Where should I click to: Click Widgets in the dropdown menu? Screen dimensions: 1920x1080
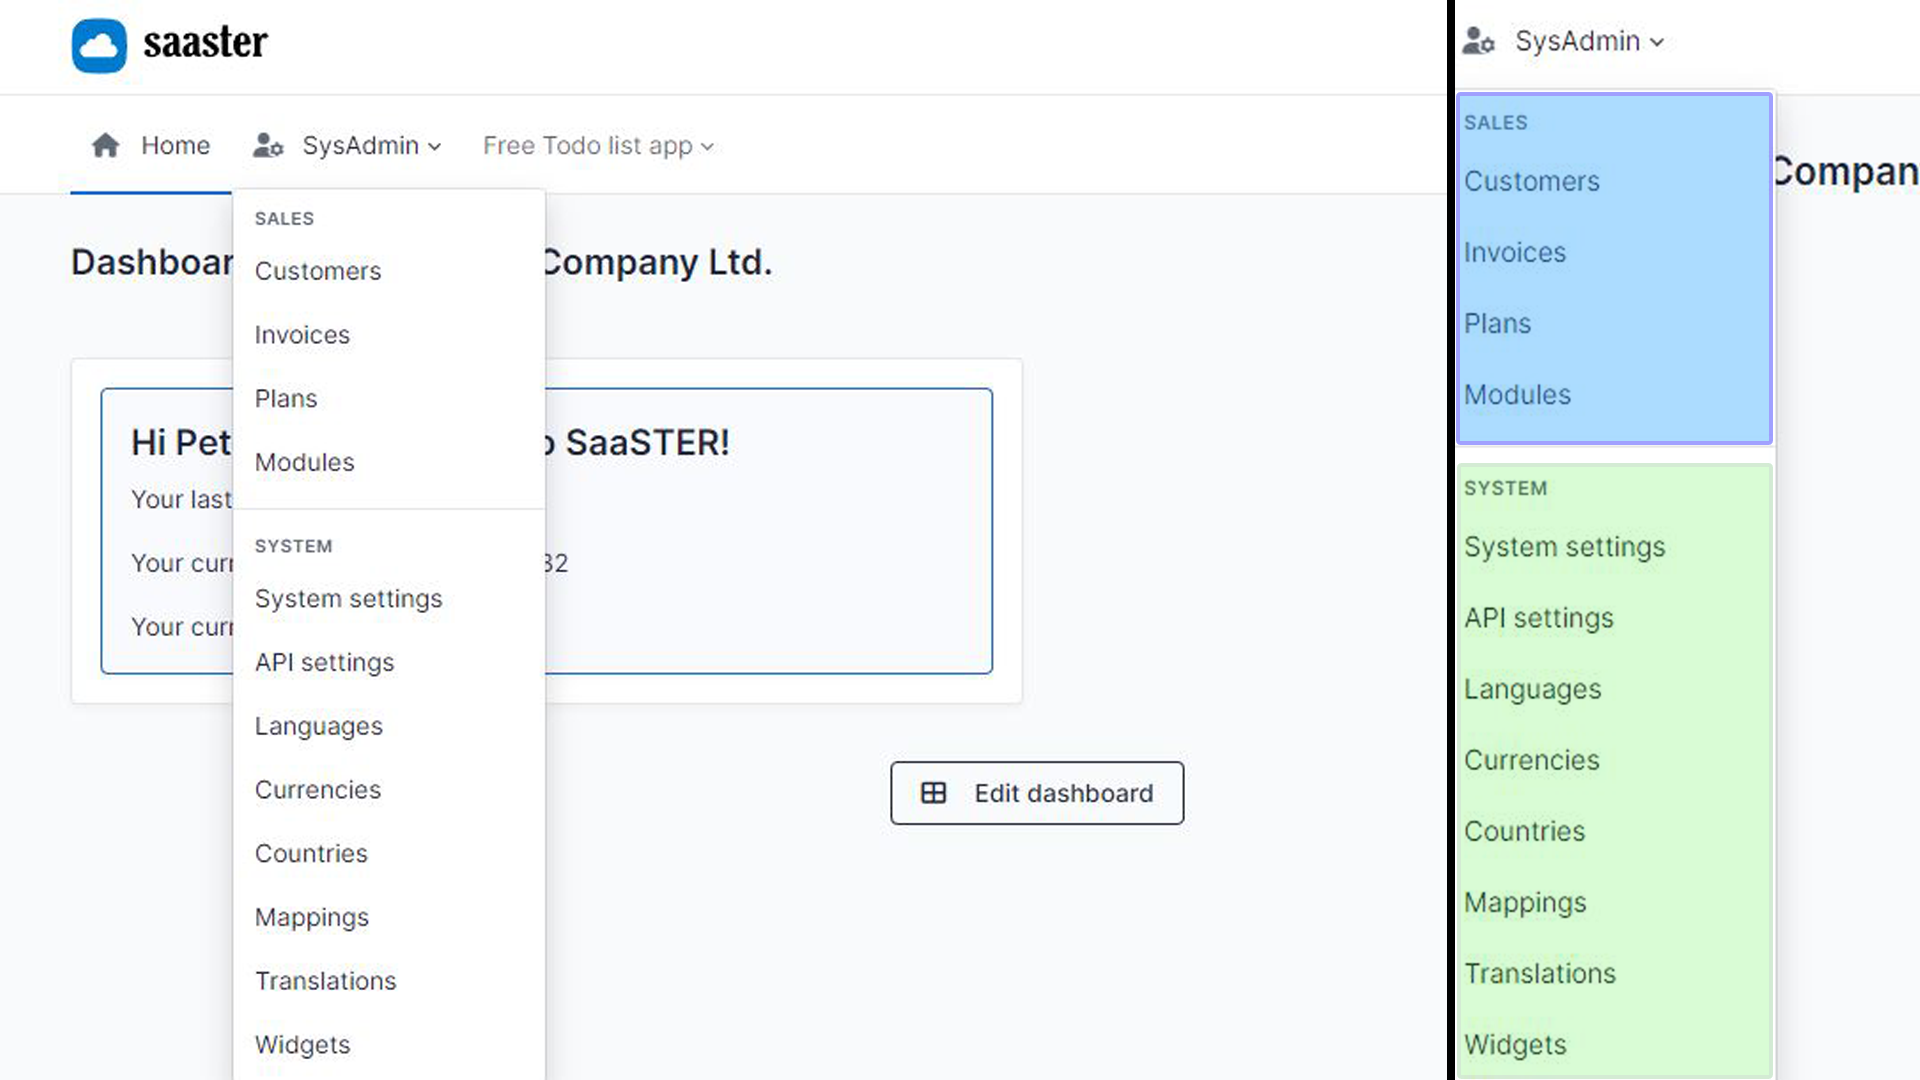pos(303,1044)
